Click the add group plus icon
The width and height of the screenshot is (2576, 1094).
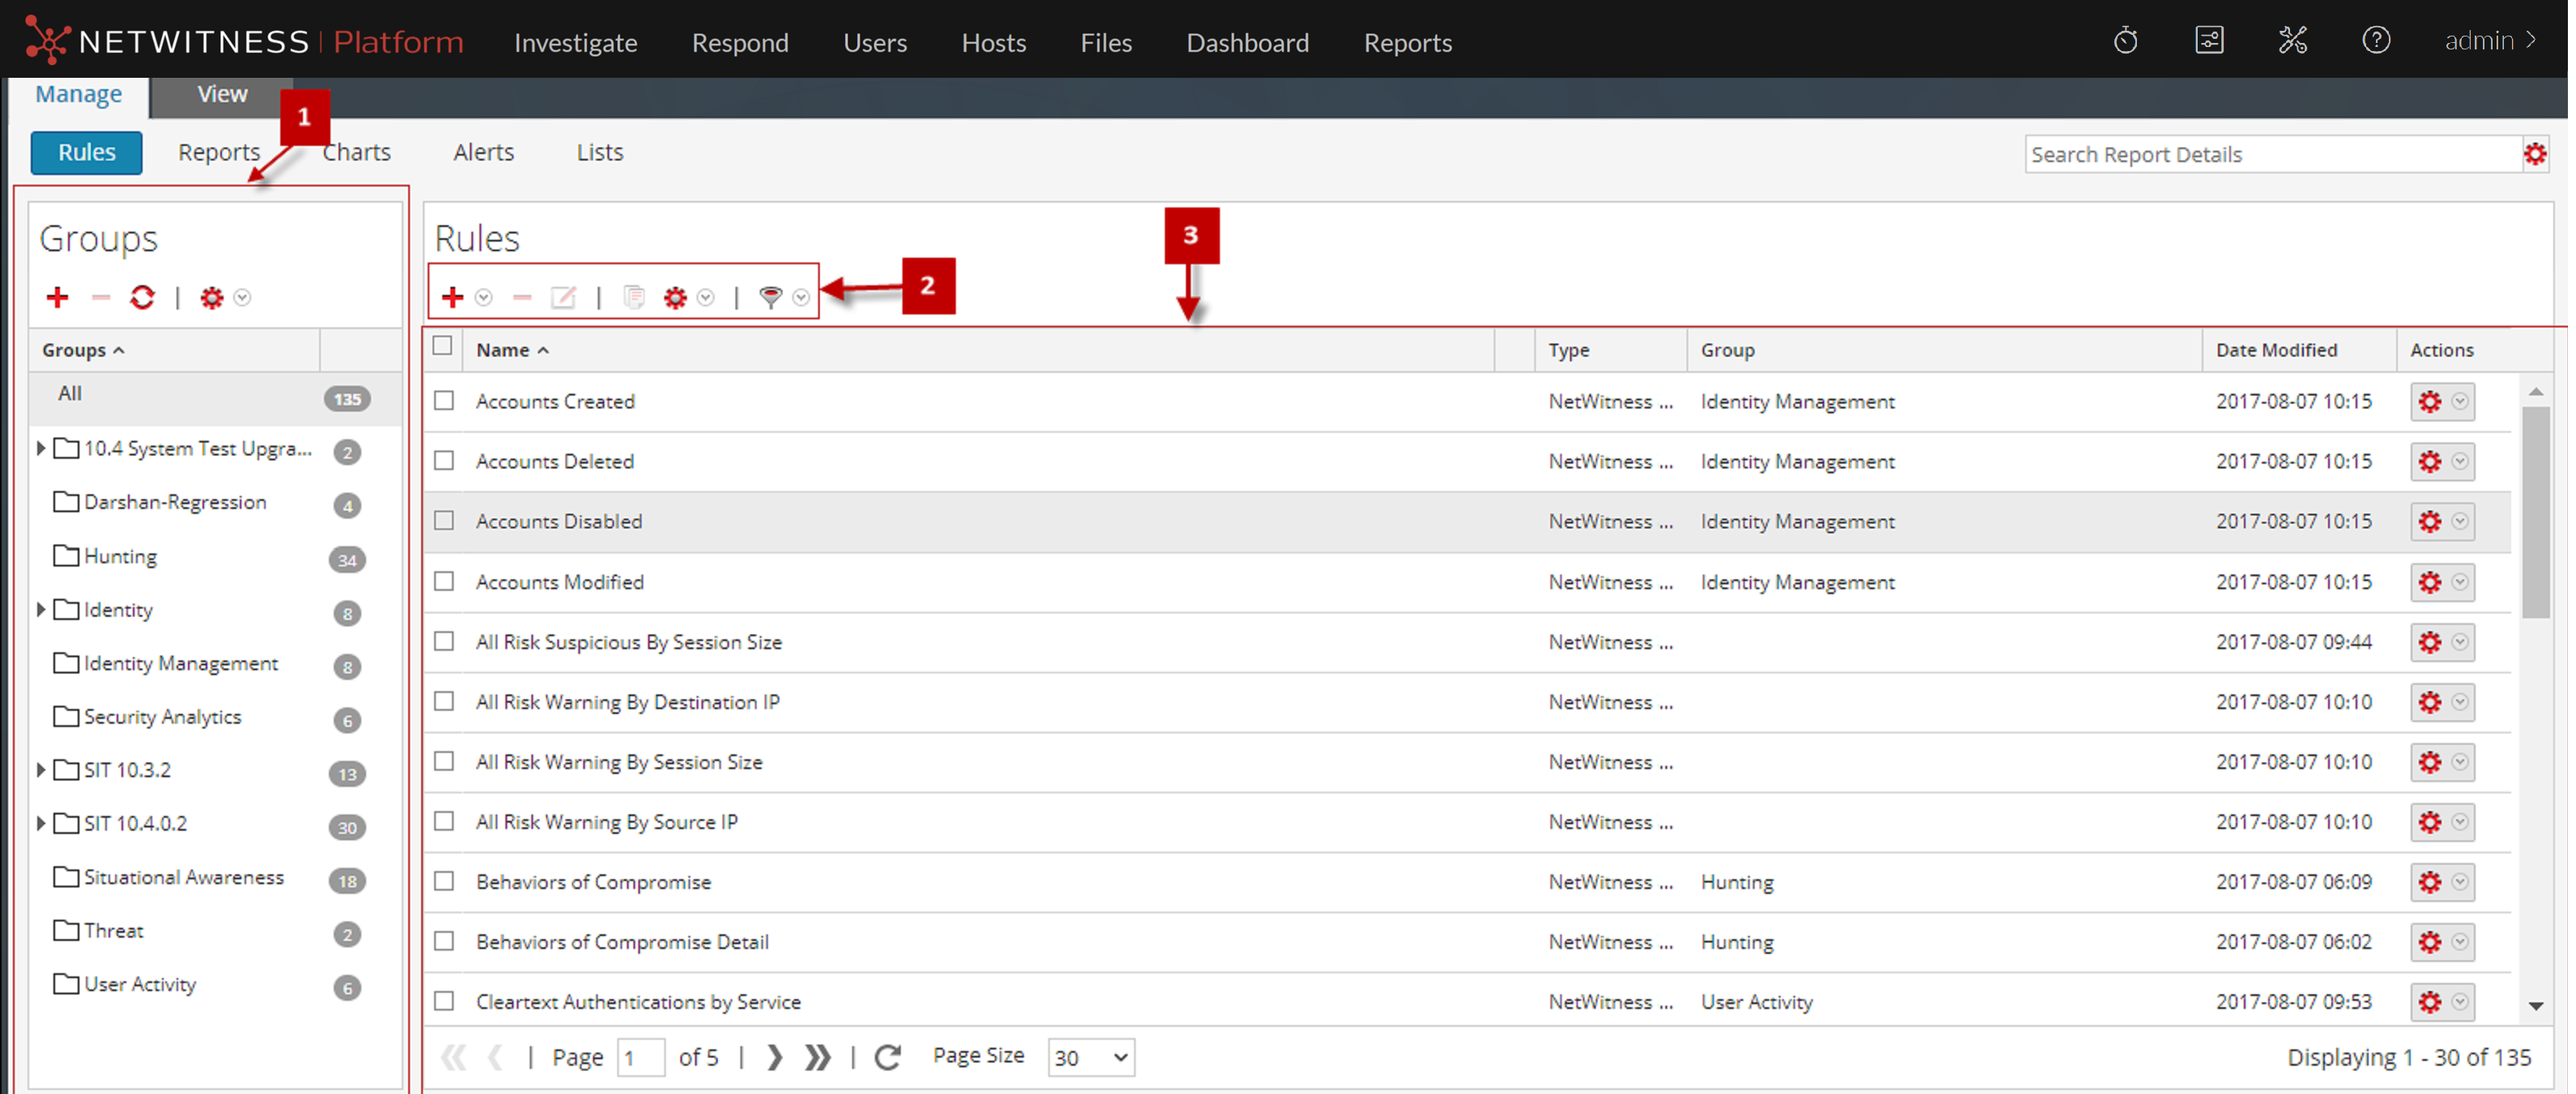pos(57,297)
